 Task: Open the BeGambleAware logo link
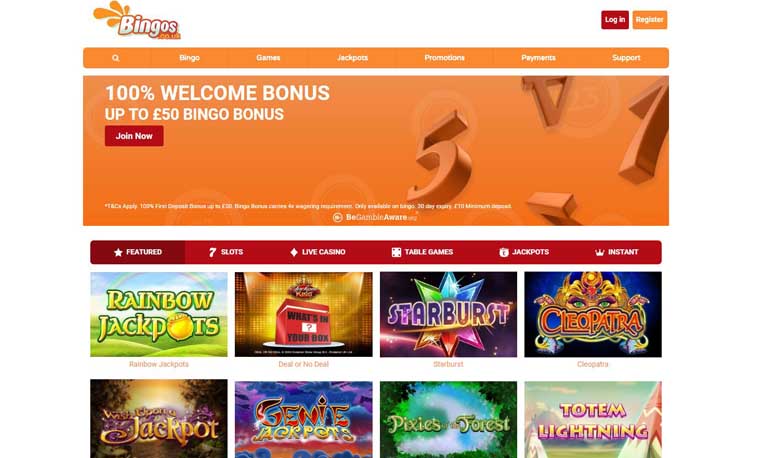coord(375,218)
